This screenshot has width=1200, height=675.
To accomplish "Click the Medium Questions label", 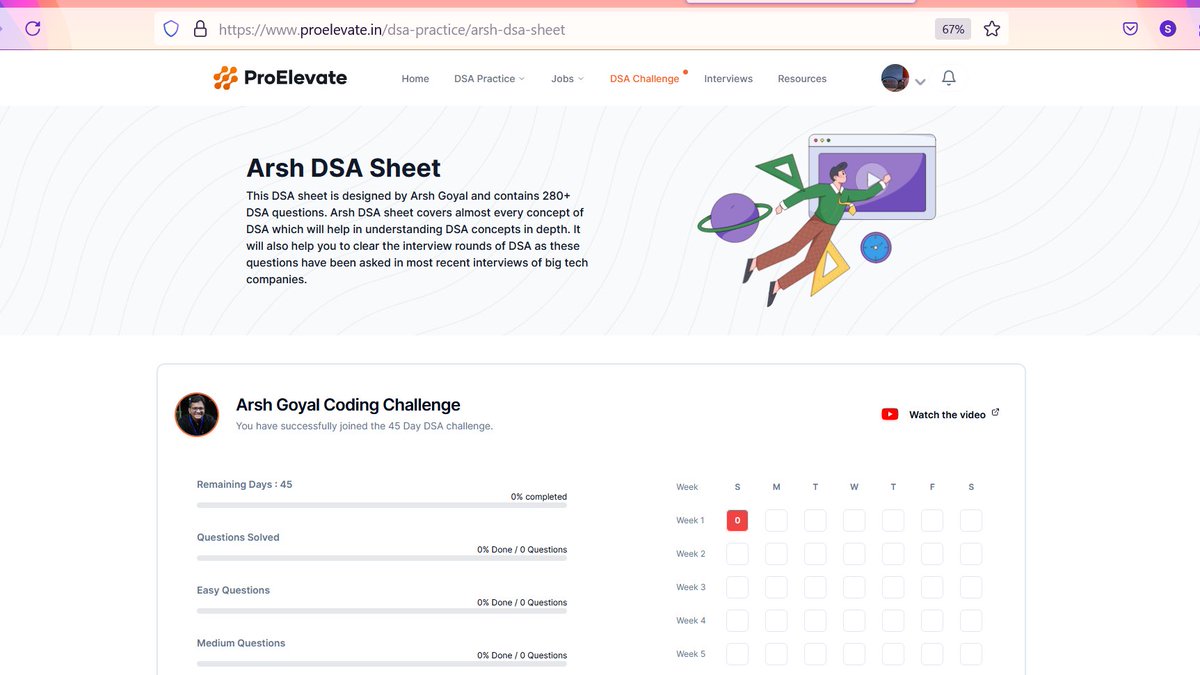I will point(241,643).
